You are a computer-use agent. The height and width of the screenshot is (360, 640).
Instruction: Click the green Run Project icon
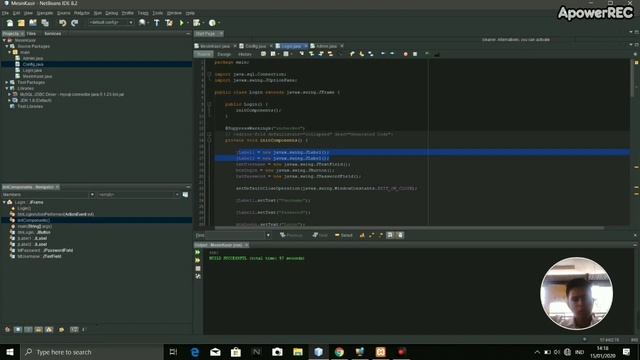tap(182, 23)
